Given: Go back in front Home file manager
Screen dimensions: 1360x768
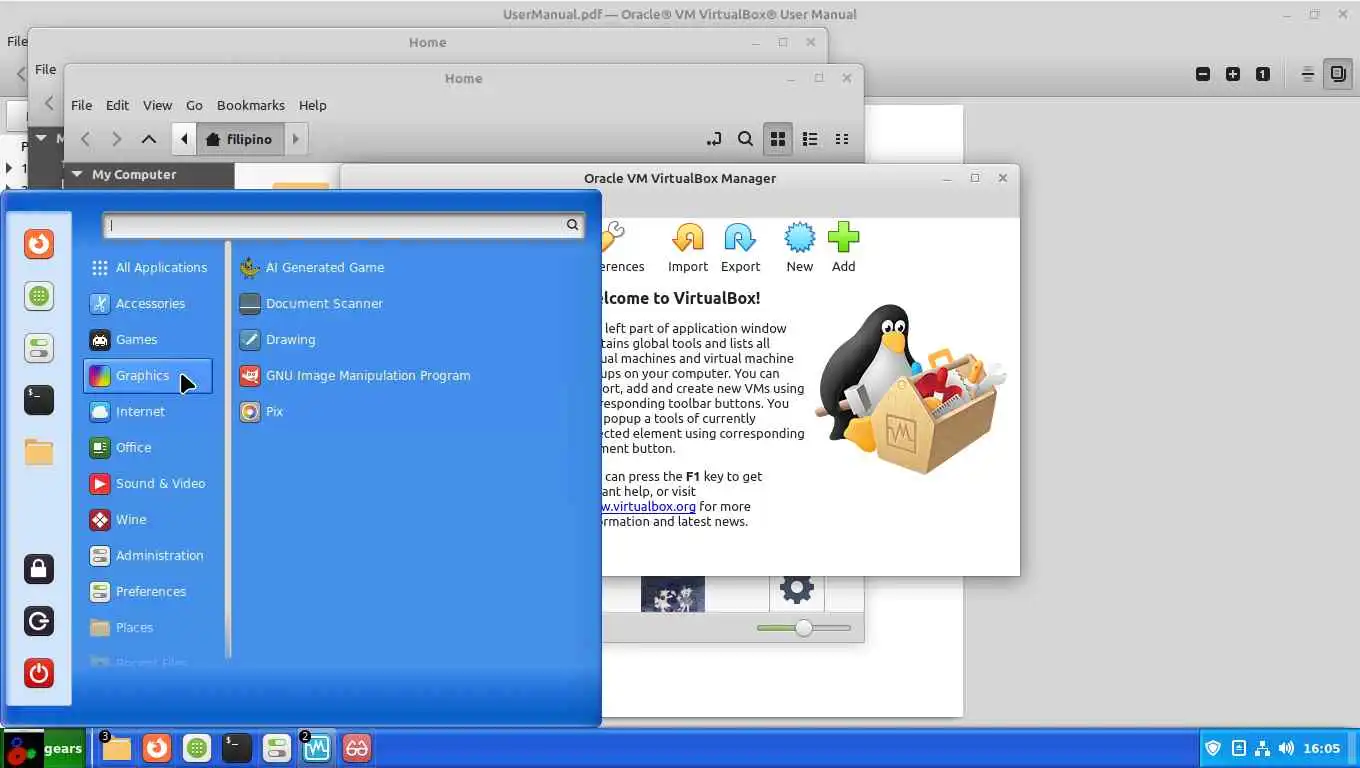Looking at the screenshot, I should [85, 139].
